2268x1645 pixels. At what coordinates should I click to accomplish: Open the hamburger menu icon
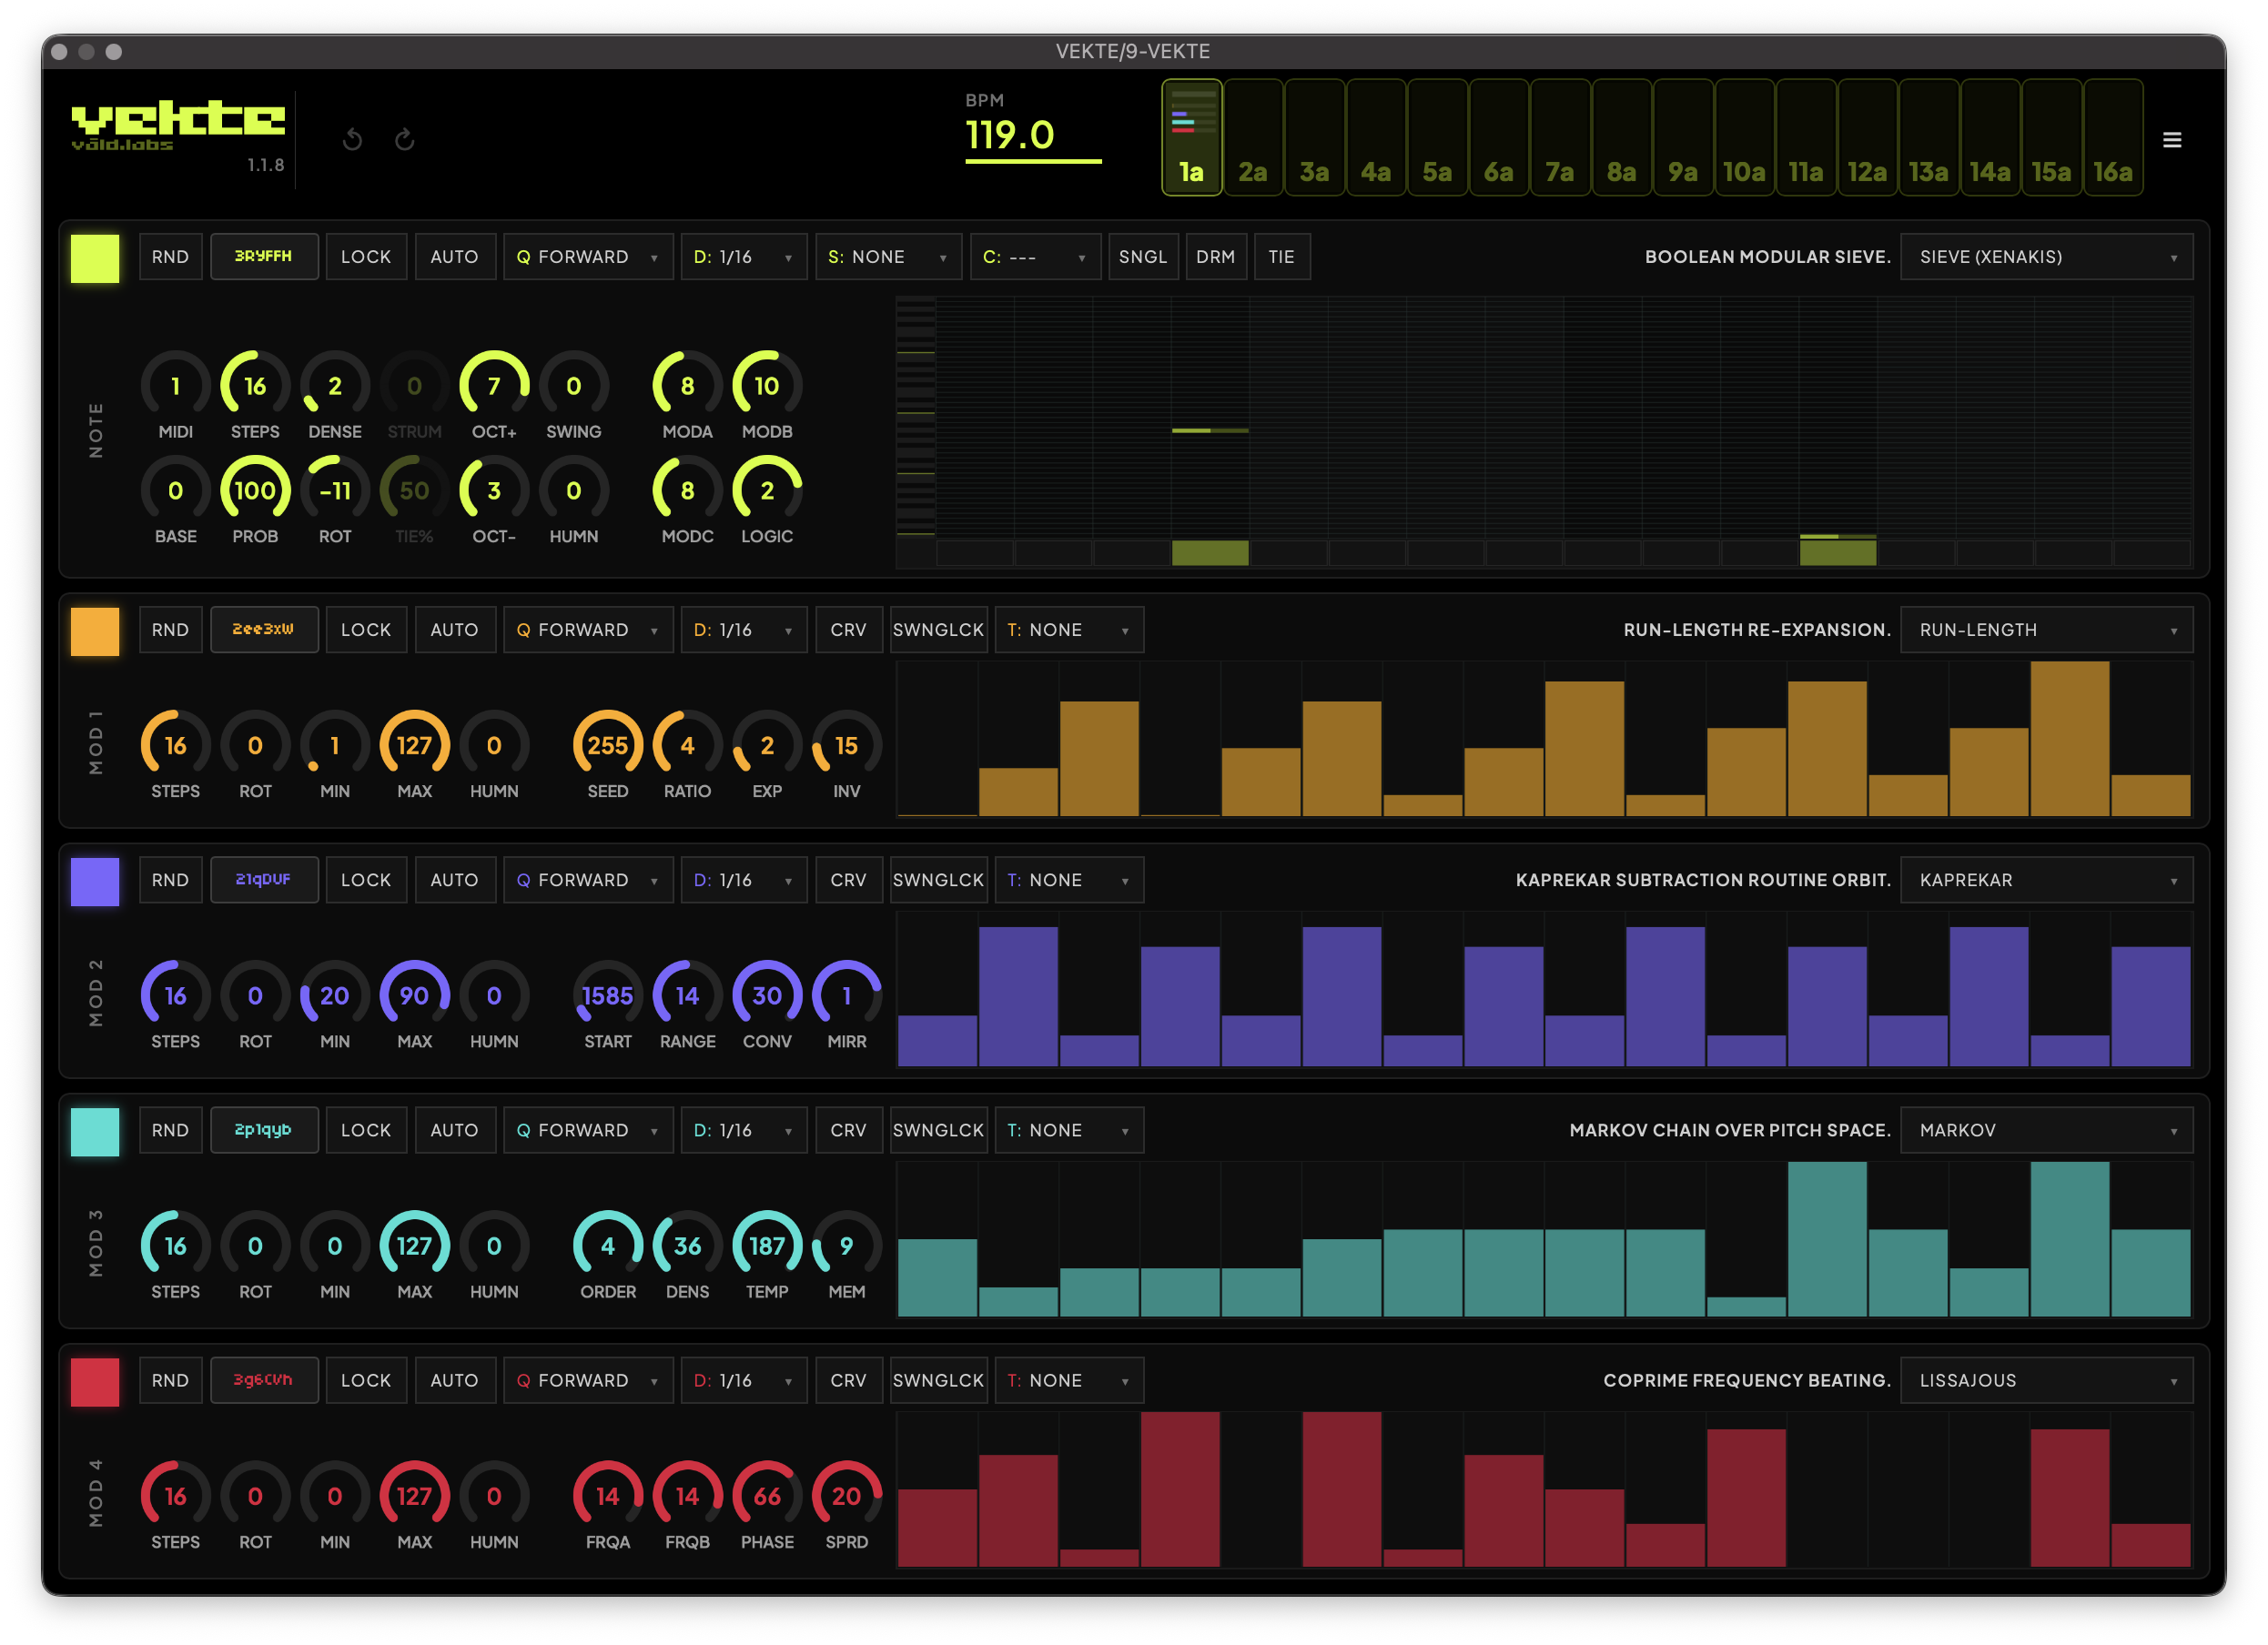point(2171,140)
